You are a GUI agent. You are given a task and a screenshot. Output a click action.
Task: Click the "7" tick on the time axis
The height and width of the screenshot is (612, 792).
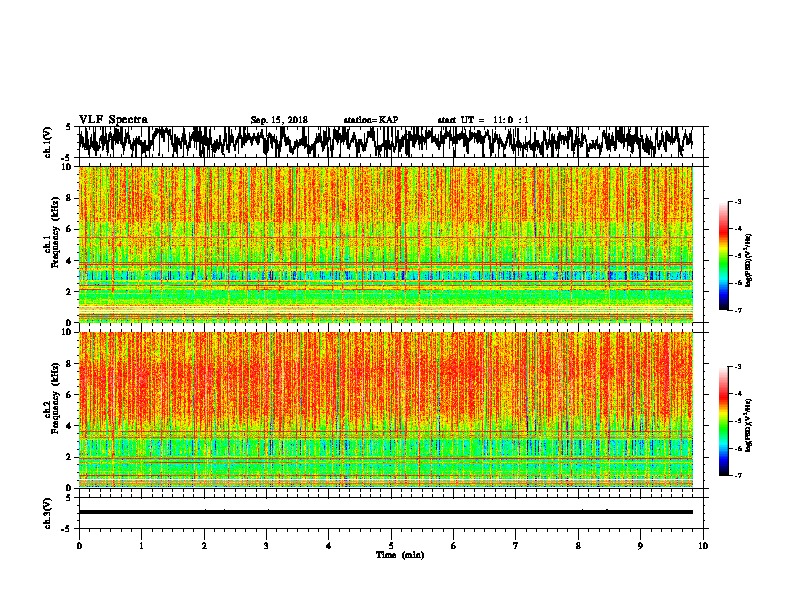click(x=516, y=546)
